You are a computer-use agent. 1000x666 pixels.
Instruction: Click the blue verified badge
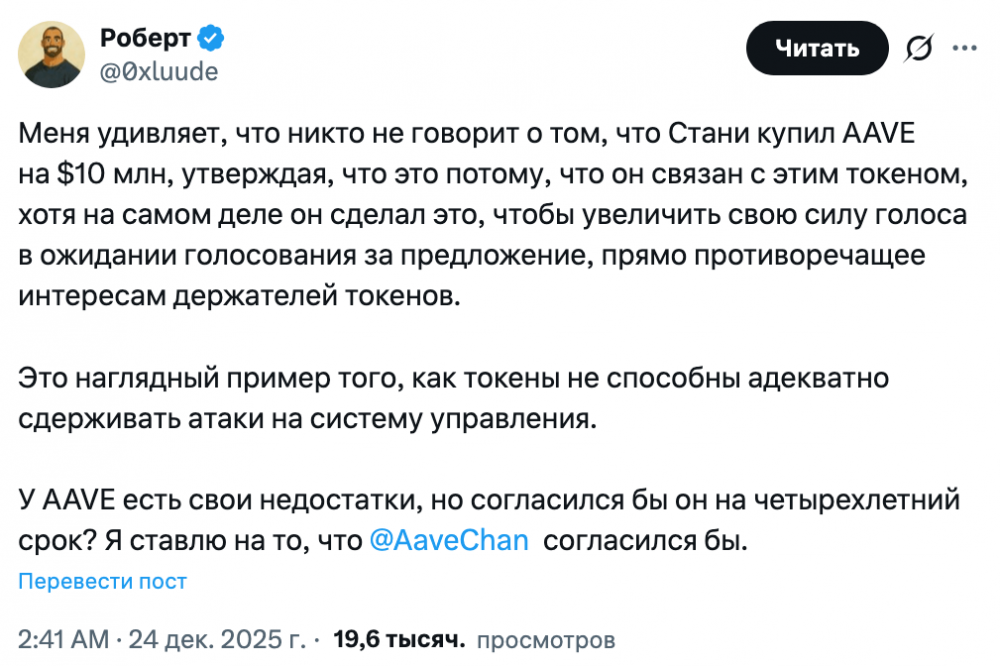[211, 39]
